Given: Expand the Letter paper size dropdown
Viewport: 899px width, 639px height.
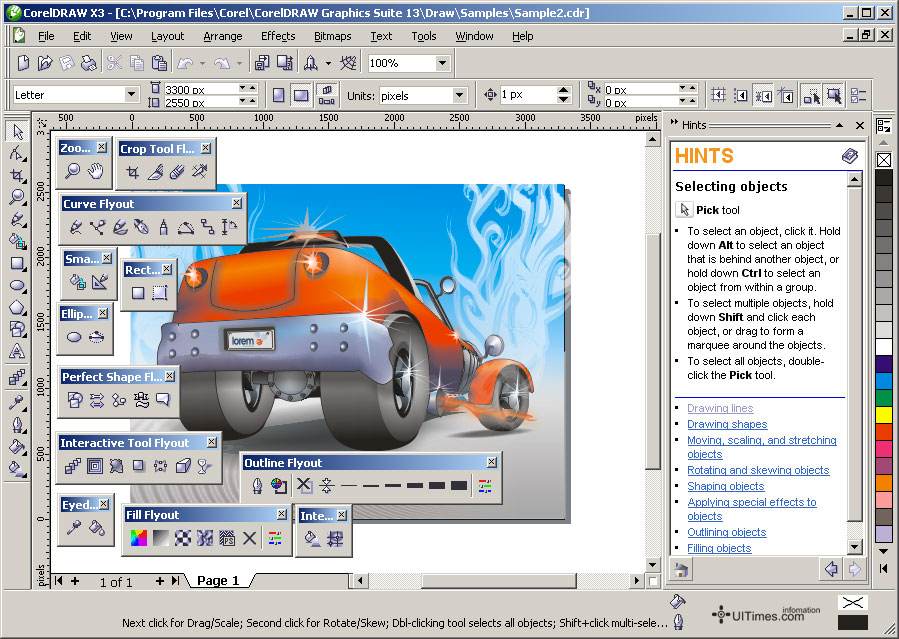Looking at the screenshot, I should [131, 95].
